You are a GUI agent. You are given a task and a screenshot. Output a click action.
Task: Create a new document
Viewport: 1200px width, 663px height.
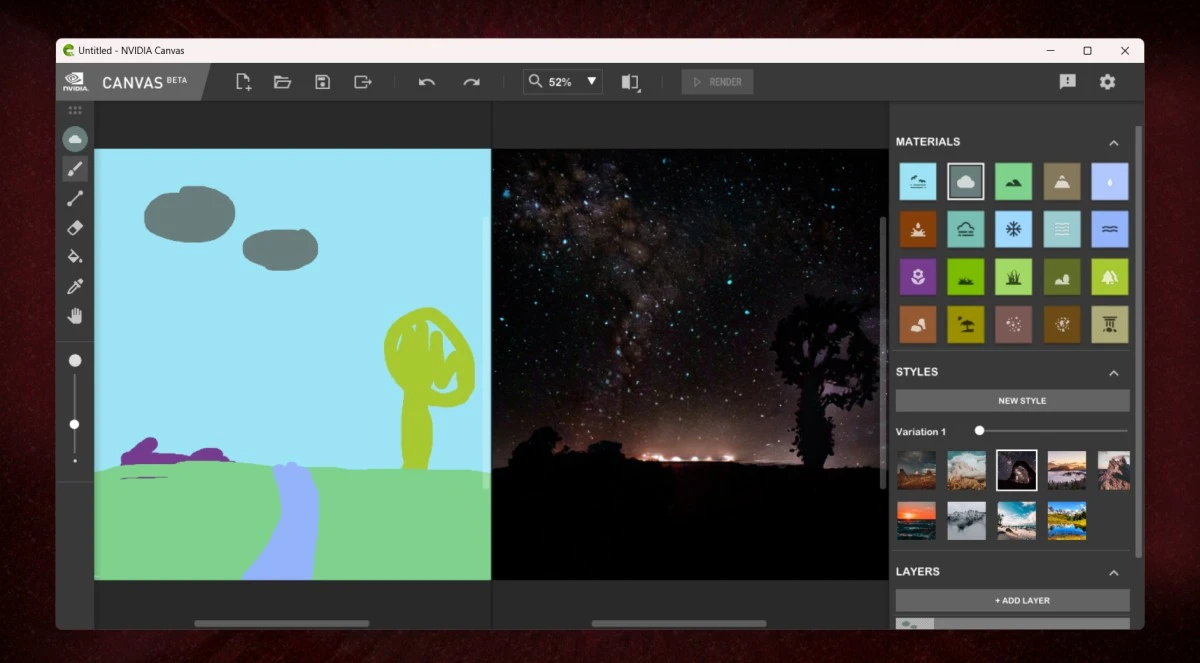pos(243,82)
